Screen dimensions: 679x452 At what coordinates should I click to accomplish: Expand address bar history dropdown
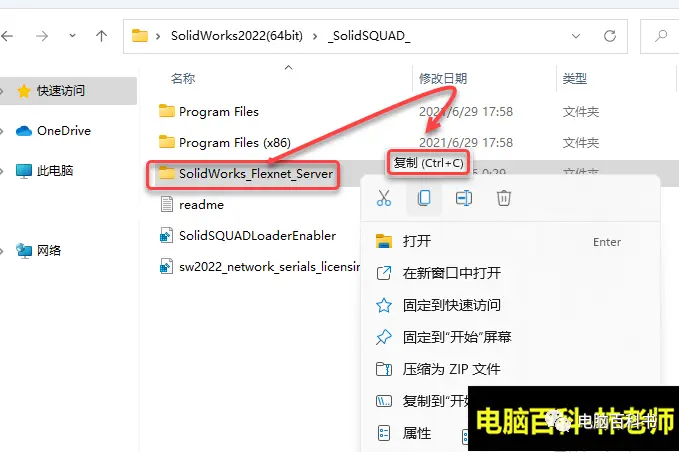[576, 36]
